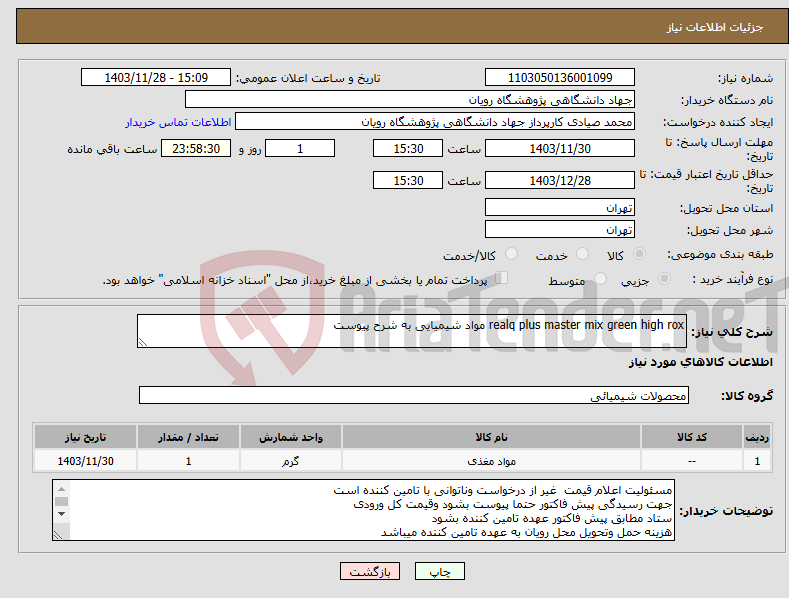Screen dimensions: 789x598
Task: Click the response deadline time 15:30 field
Action: [408, 148]
